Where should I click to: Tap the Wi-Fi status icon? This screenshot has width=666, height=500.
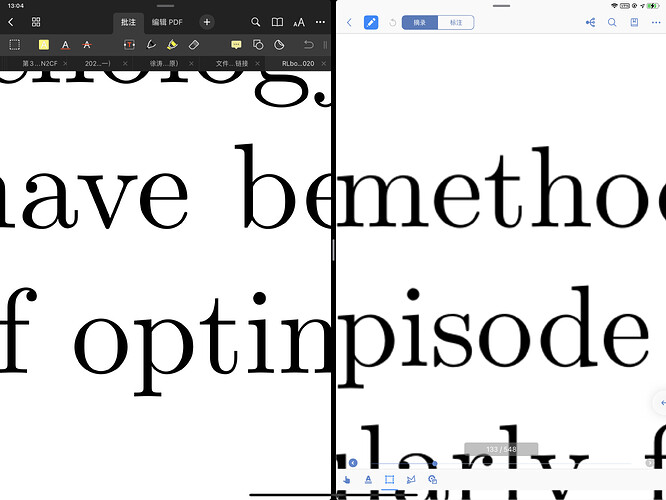click(615, 6)
